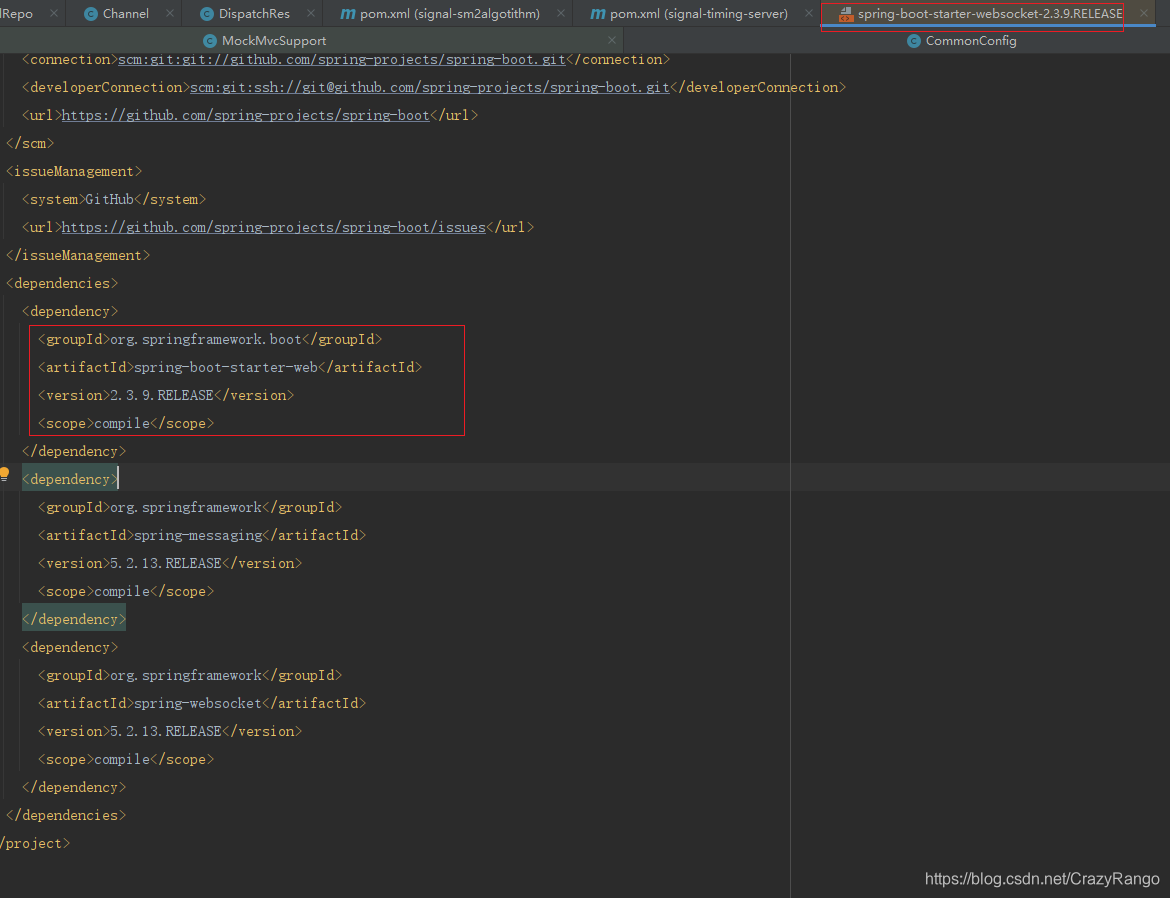Close the MockMvcSupport tab
This screenshot has height=898, width=1170.
[x=611, y=41]
